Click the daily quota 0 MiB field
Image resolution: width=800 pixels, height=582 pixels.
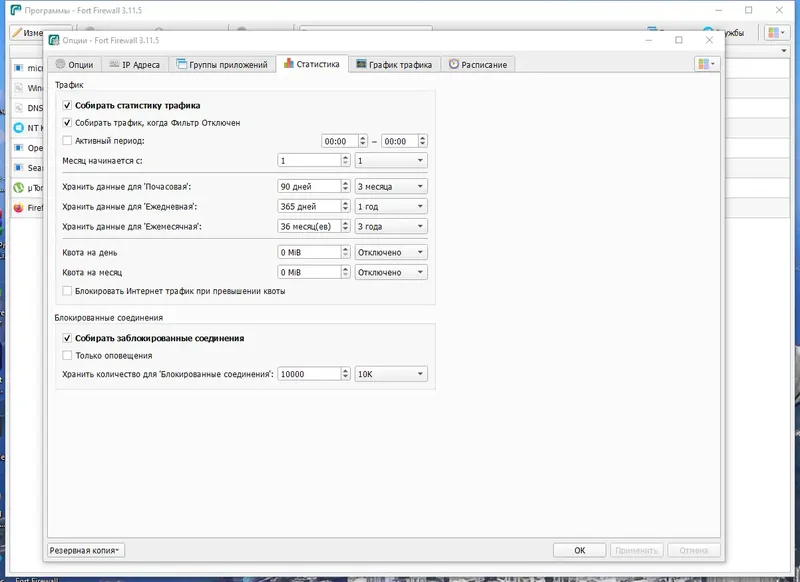pos(309,252)
